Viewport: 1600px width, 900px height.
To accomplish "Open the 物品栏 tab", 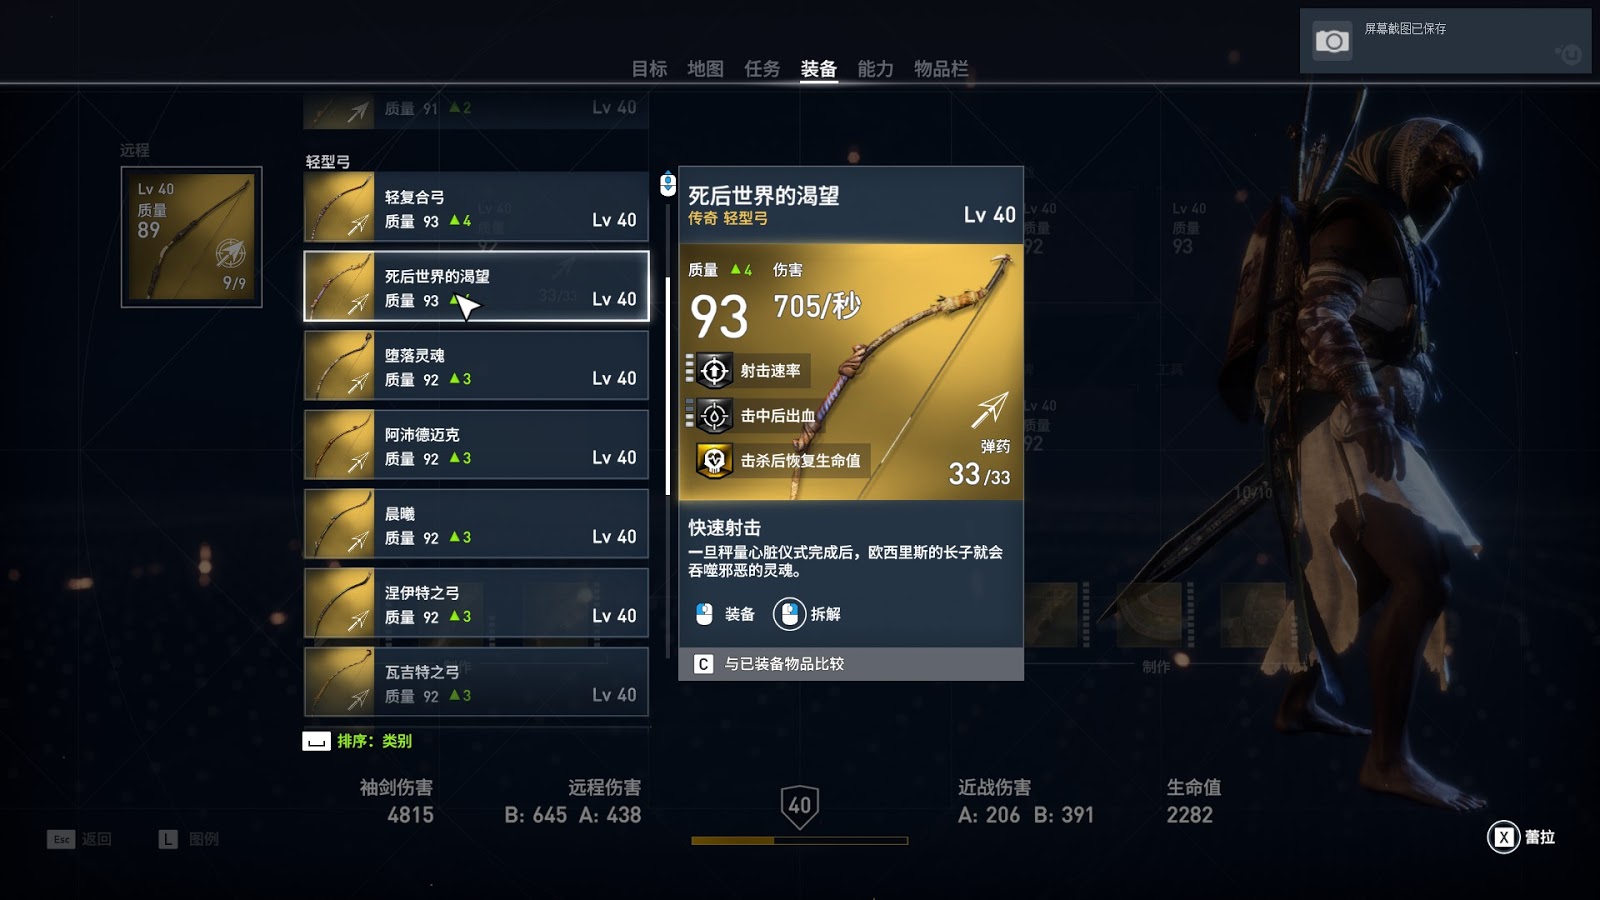I will coord(941,69).
